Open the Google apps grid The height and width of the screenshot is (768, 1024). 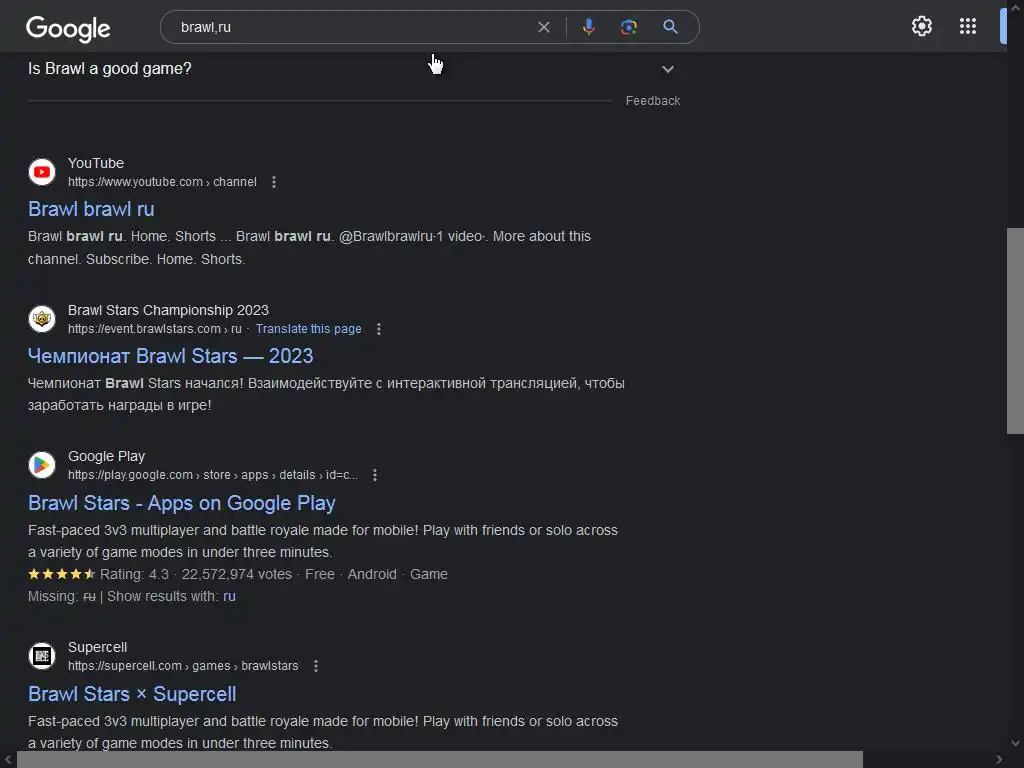pos(968,26)
